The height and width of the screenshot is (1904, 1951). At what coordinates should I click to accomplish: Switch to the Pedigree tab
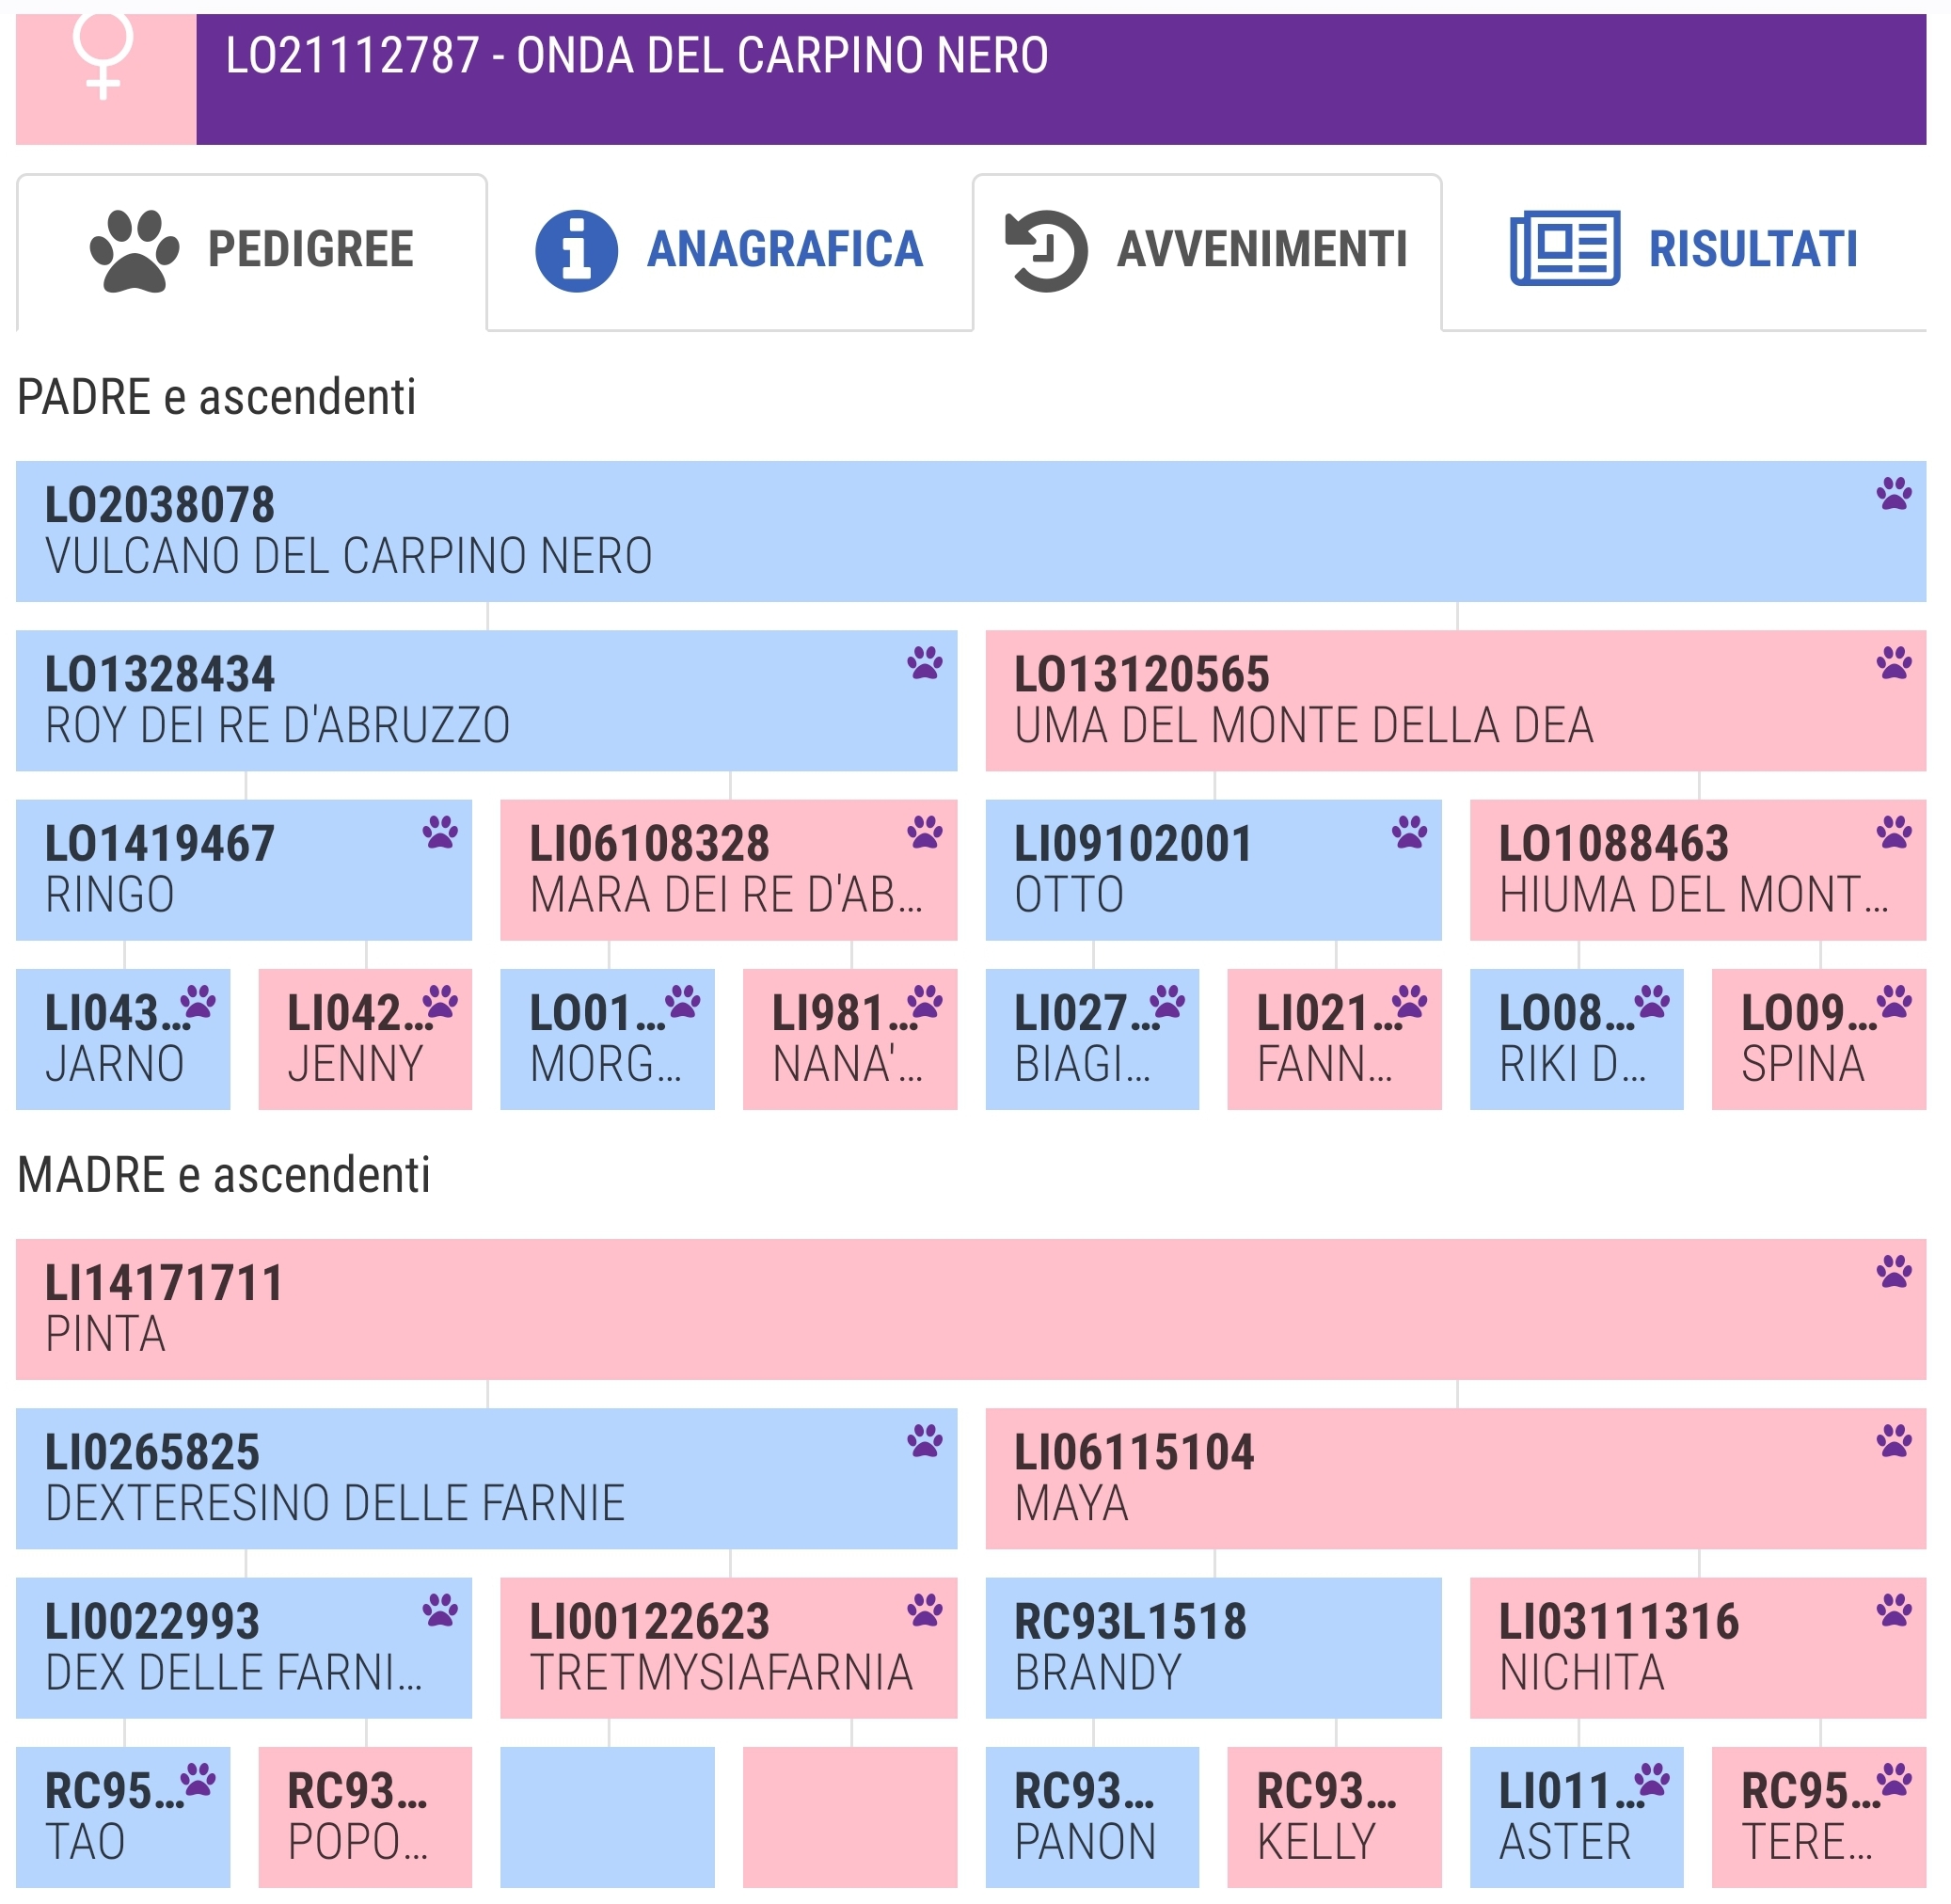251,250
